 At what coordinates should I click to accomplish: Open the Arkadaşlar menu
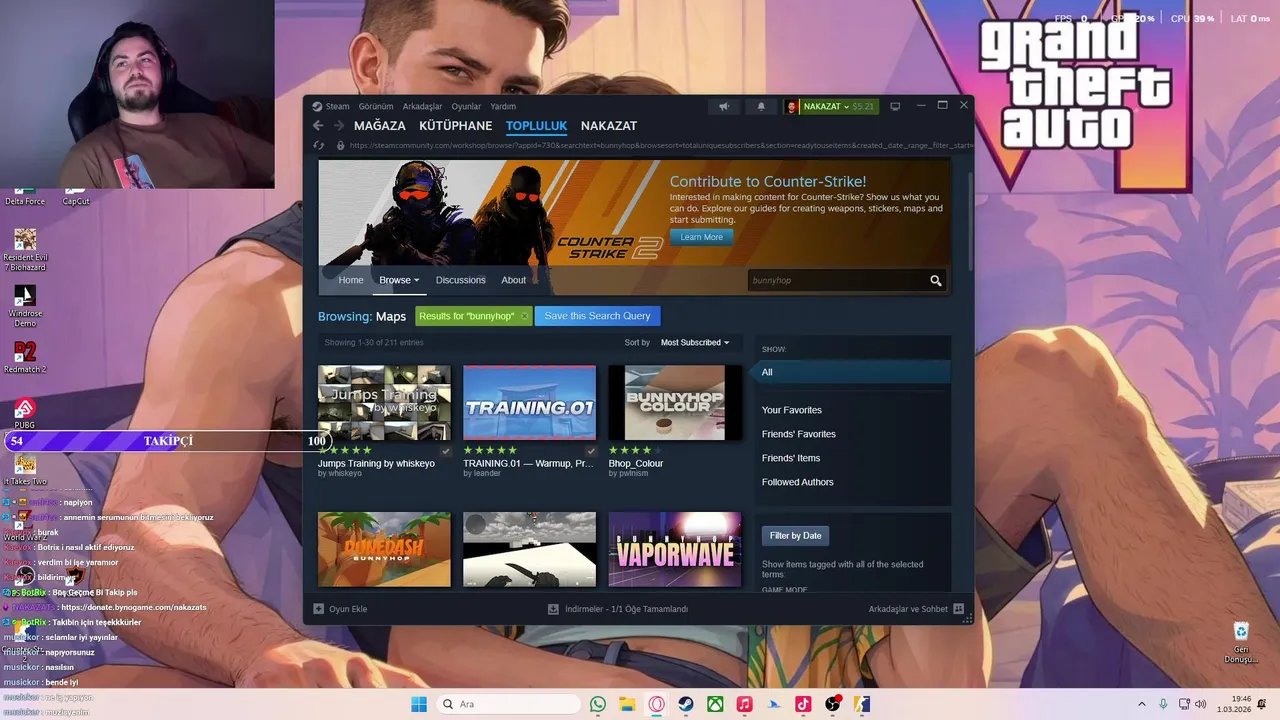click(x=422, y=106)
